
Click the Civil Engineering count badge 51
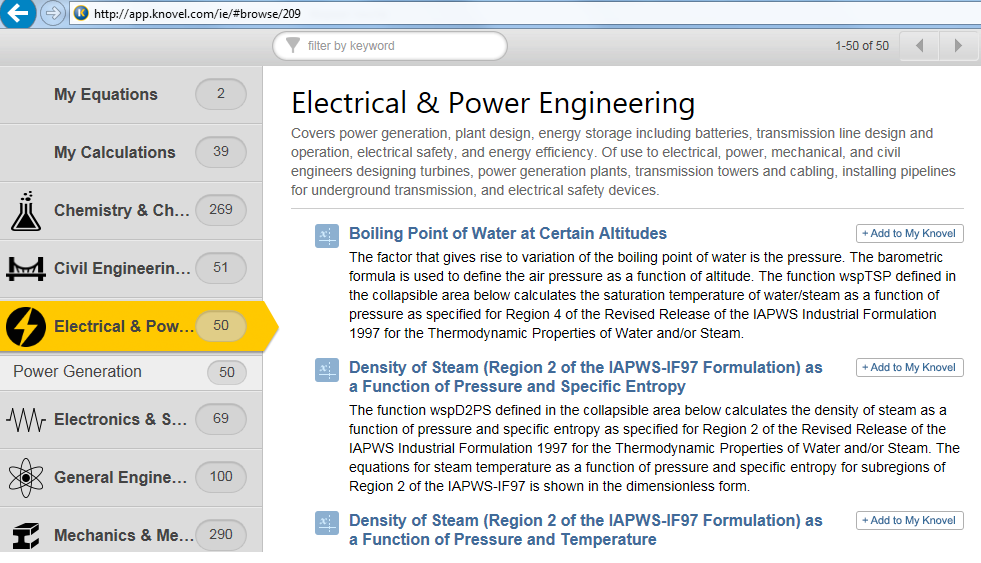click(x=221, y=268)
